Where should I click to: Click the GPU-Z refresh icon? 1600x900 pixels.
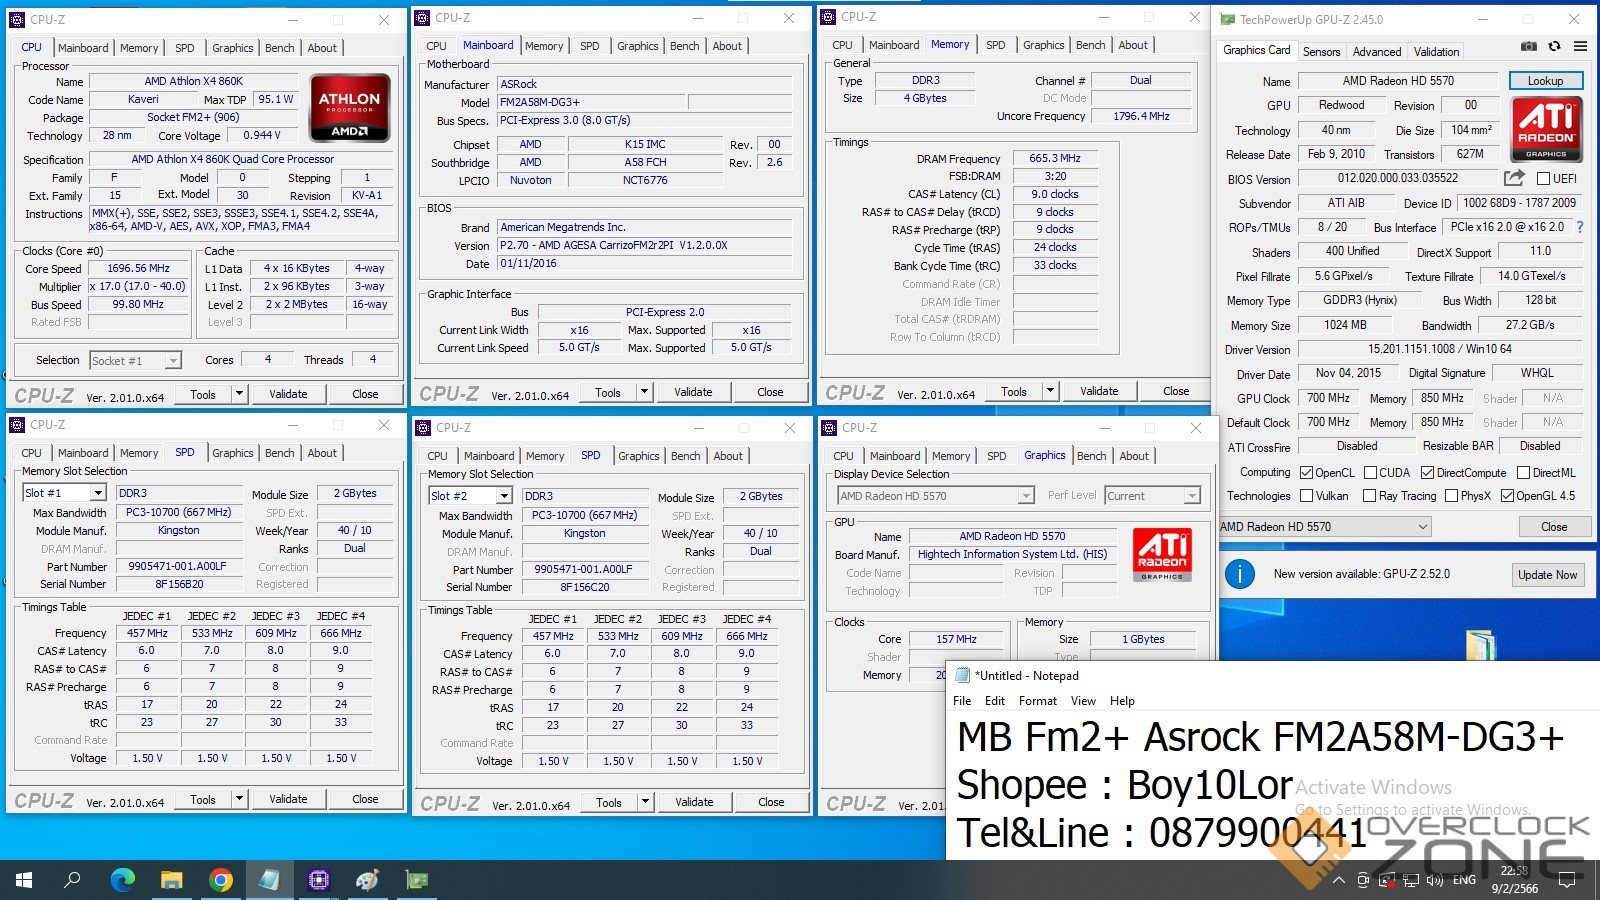pos(1554,46)
